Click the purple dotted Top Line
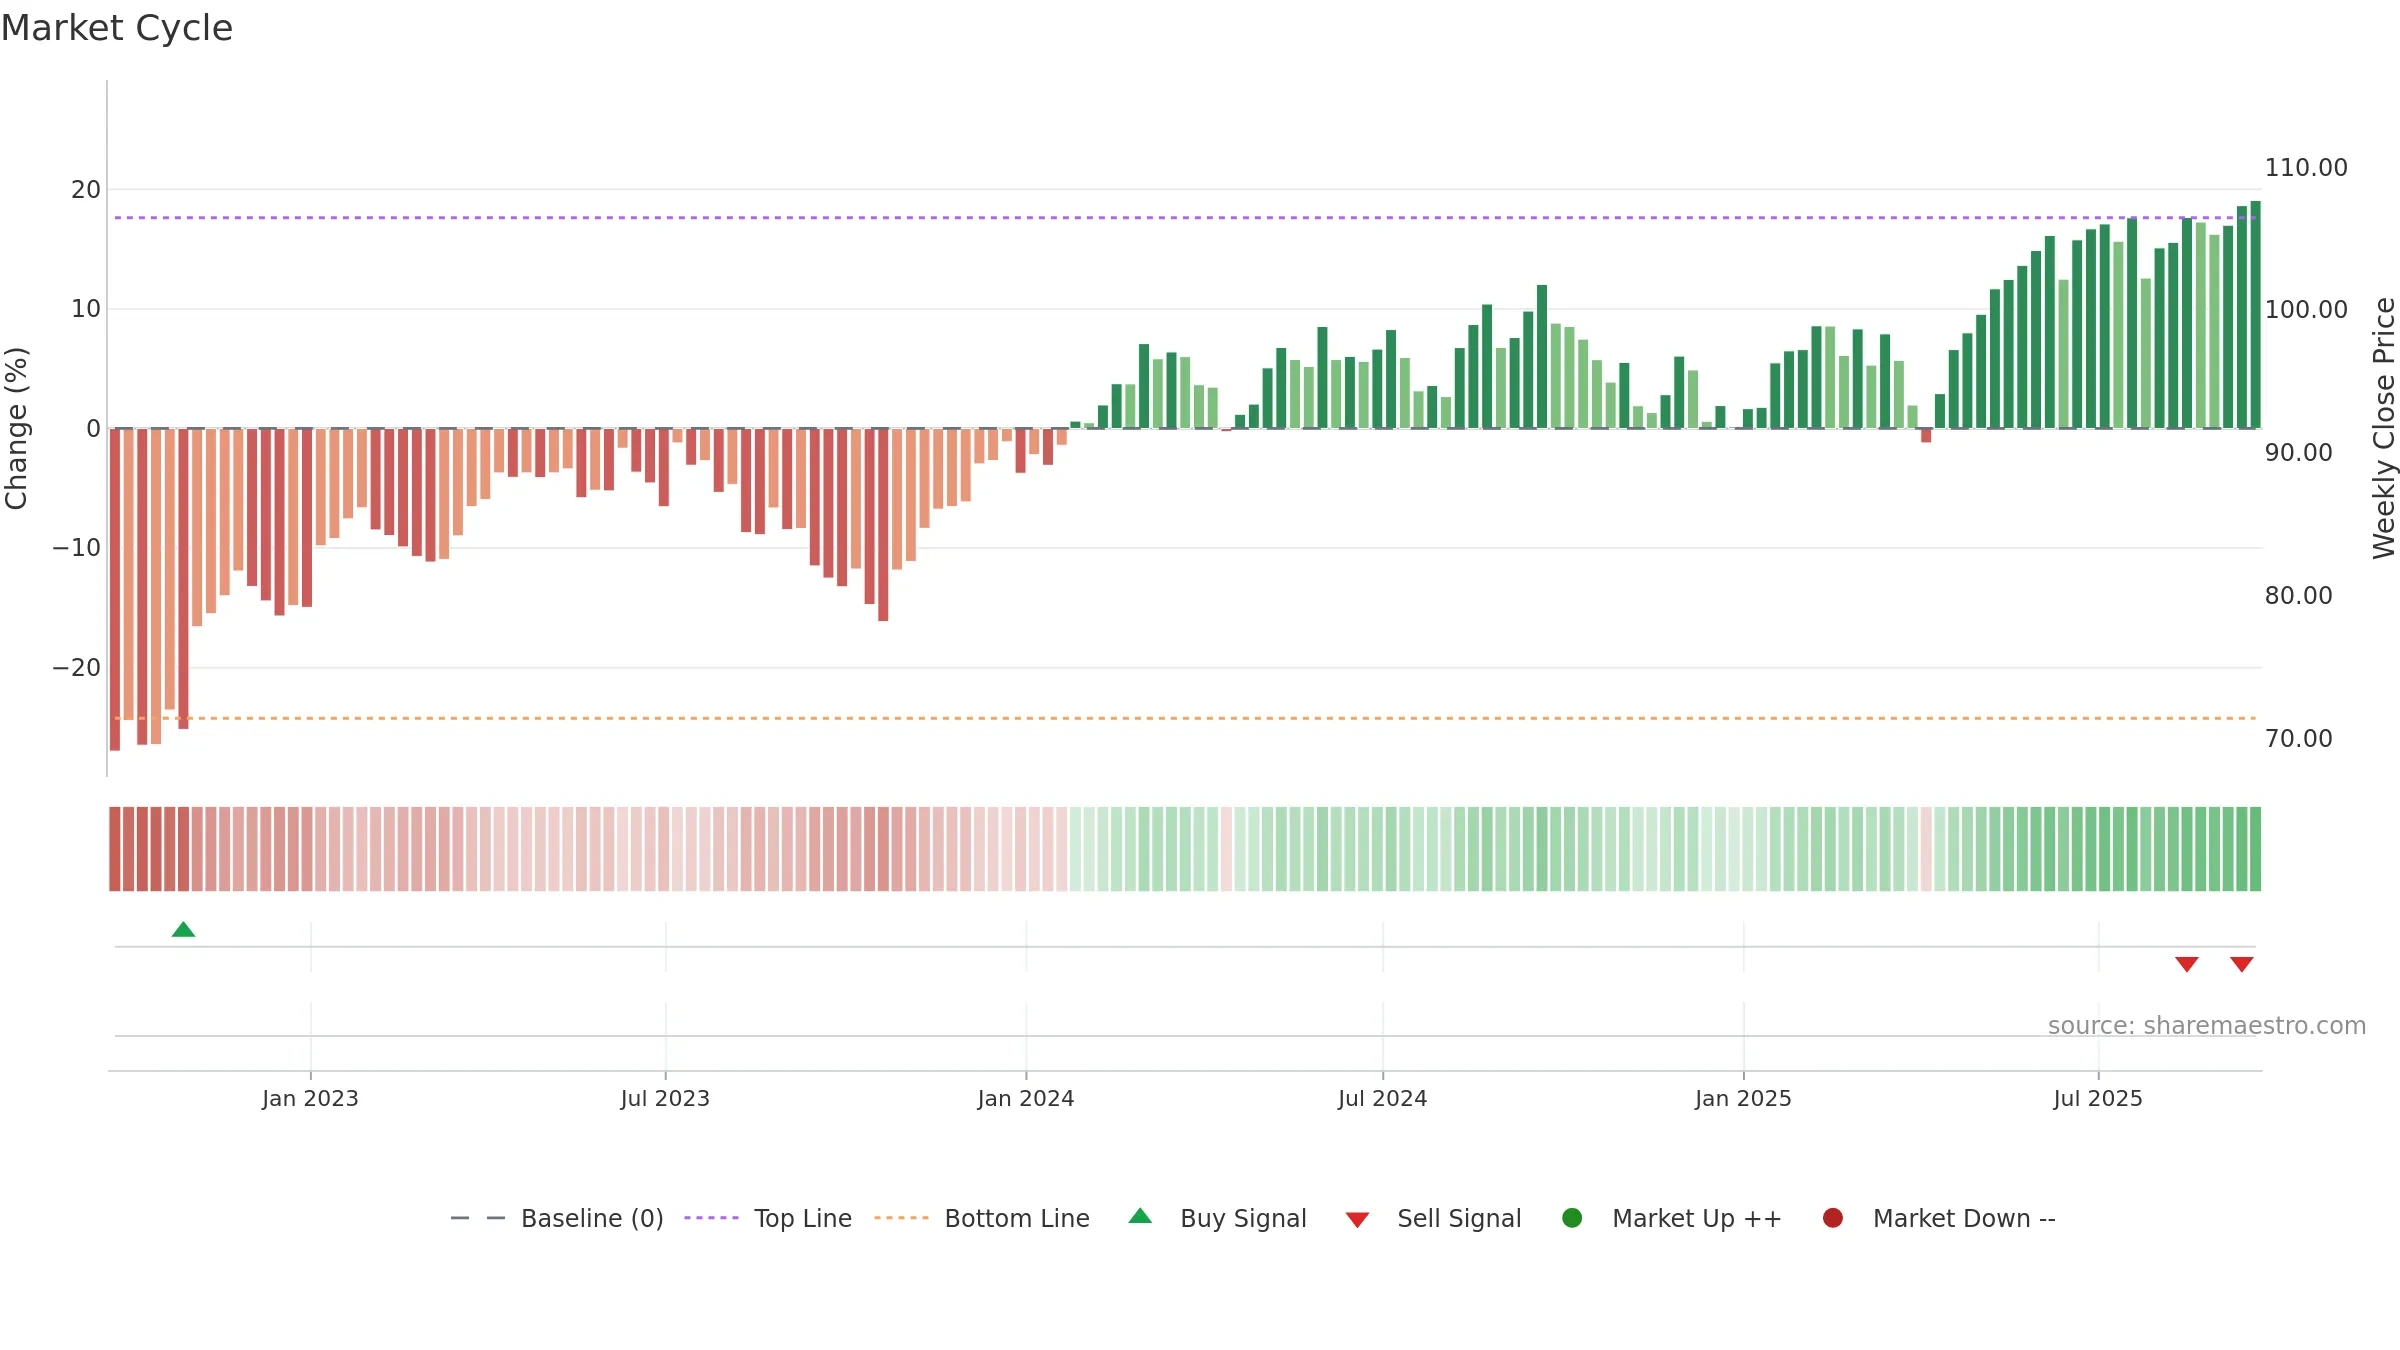 1185,217
